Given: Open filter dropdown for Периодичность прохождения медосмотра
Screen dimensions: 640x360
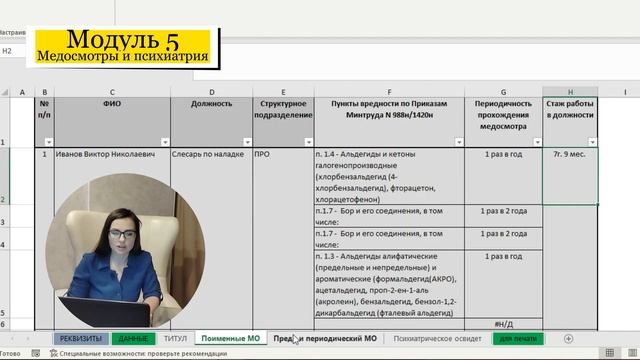Looking at the screenshot, I should pos(537,142).
